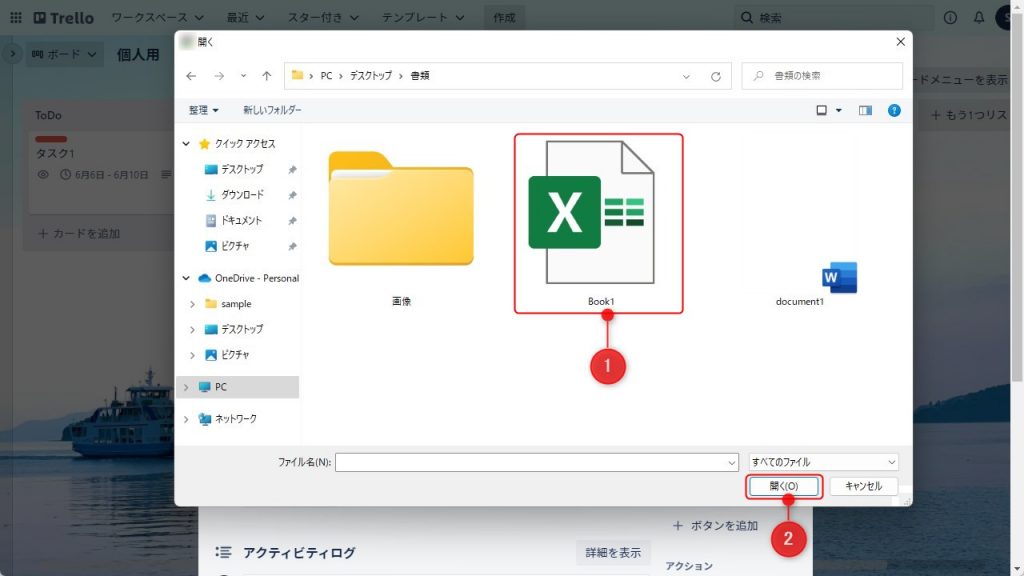The height and width of the screenshot is (576, 1024).
Task: Click the Trello page vertical scrollbar
Action: click(x=1017, y=196)
